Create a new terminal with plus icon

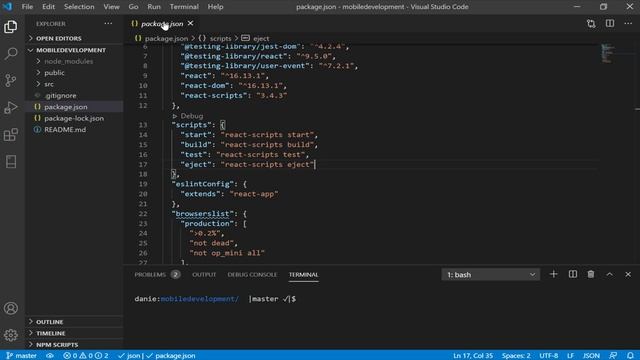[x=553, y=274]
